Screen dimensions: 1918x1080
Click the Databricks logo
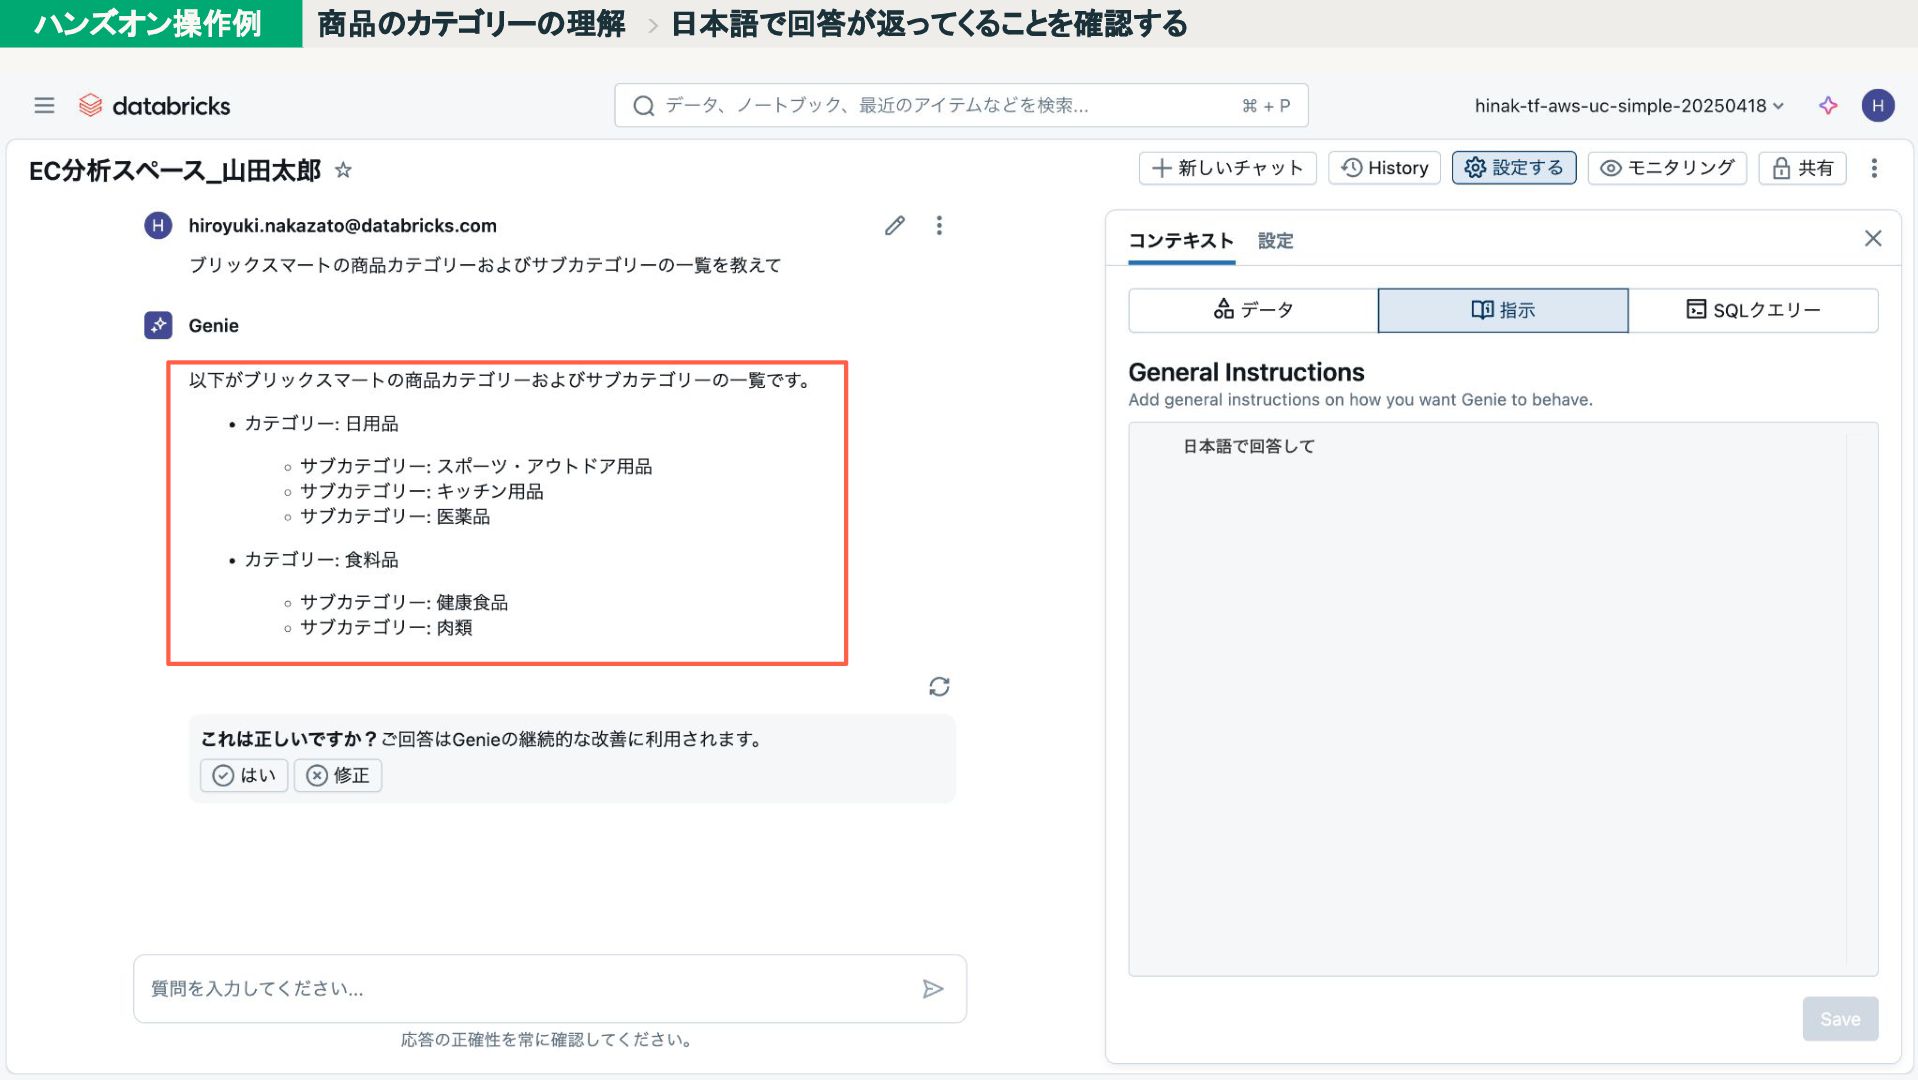pyautogui.click(x=155, y=105)
